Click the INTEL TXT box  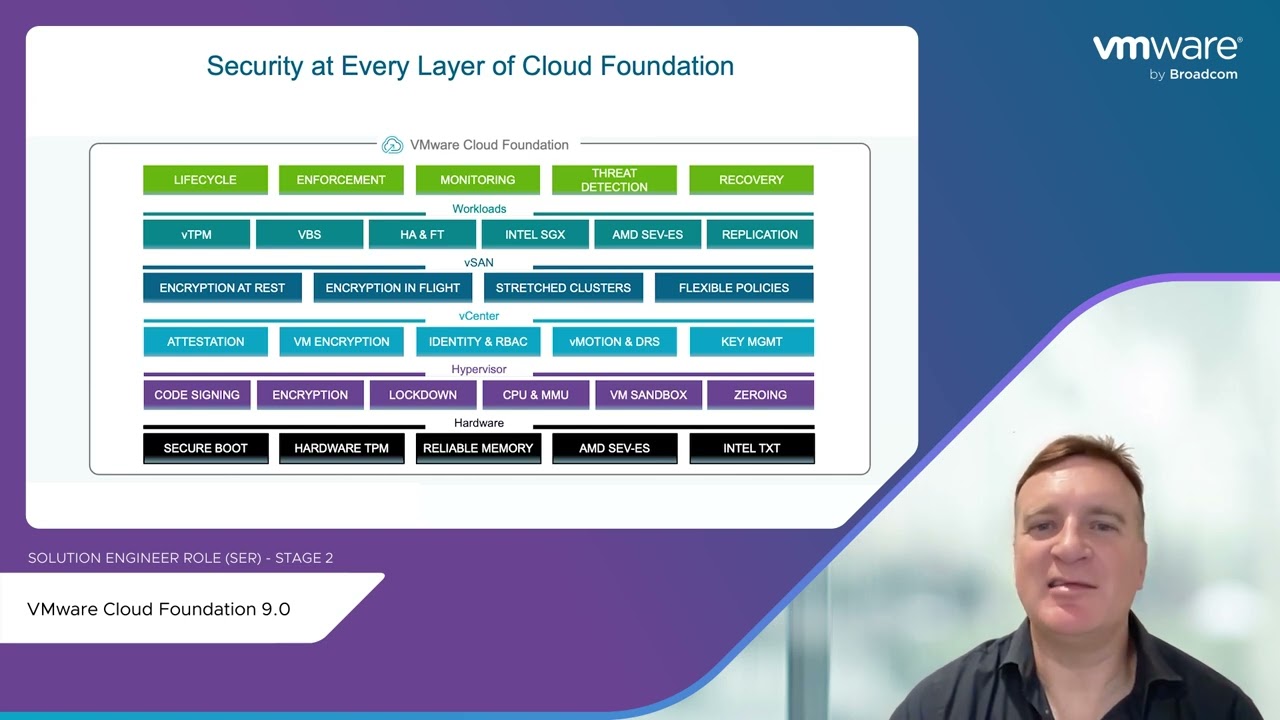click(x=751, y=448)
